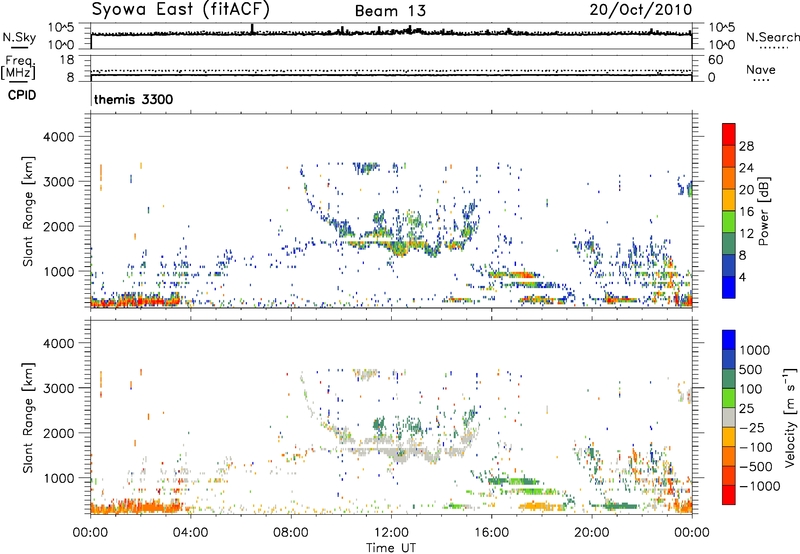Click the "4" label on the power color bar
This screenshot has width=800, height=554.
click(742, 278)
